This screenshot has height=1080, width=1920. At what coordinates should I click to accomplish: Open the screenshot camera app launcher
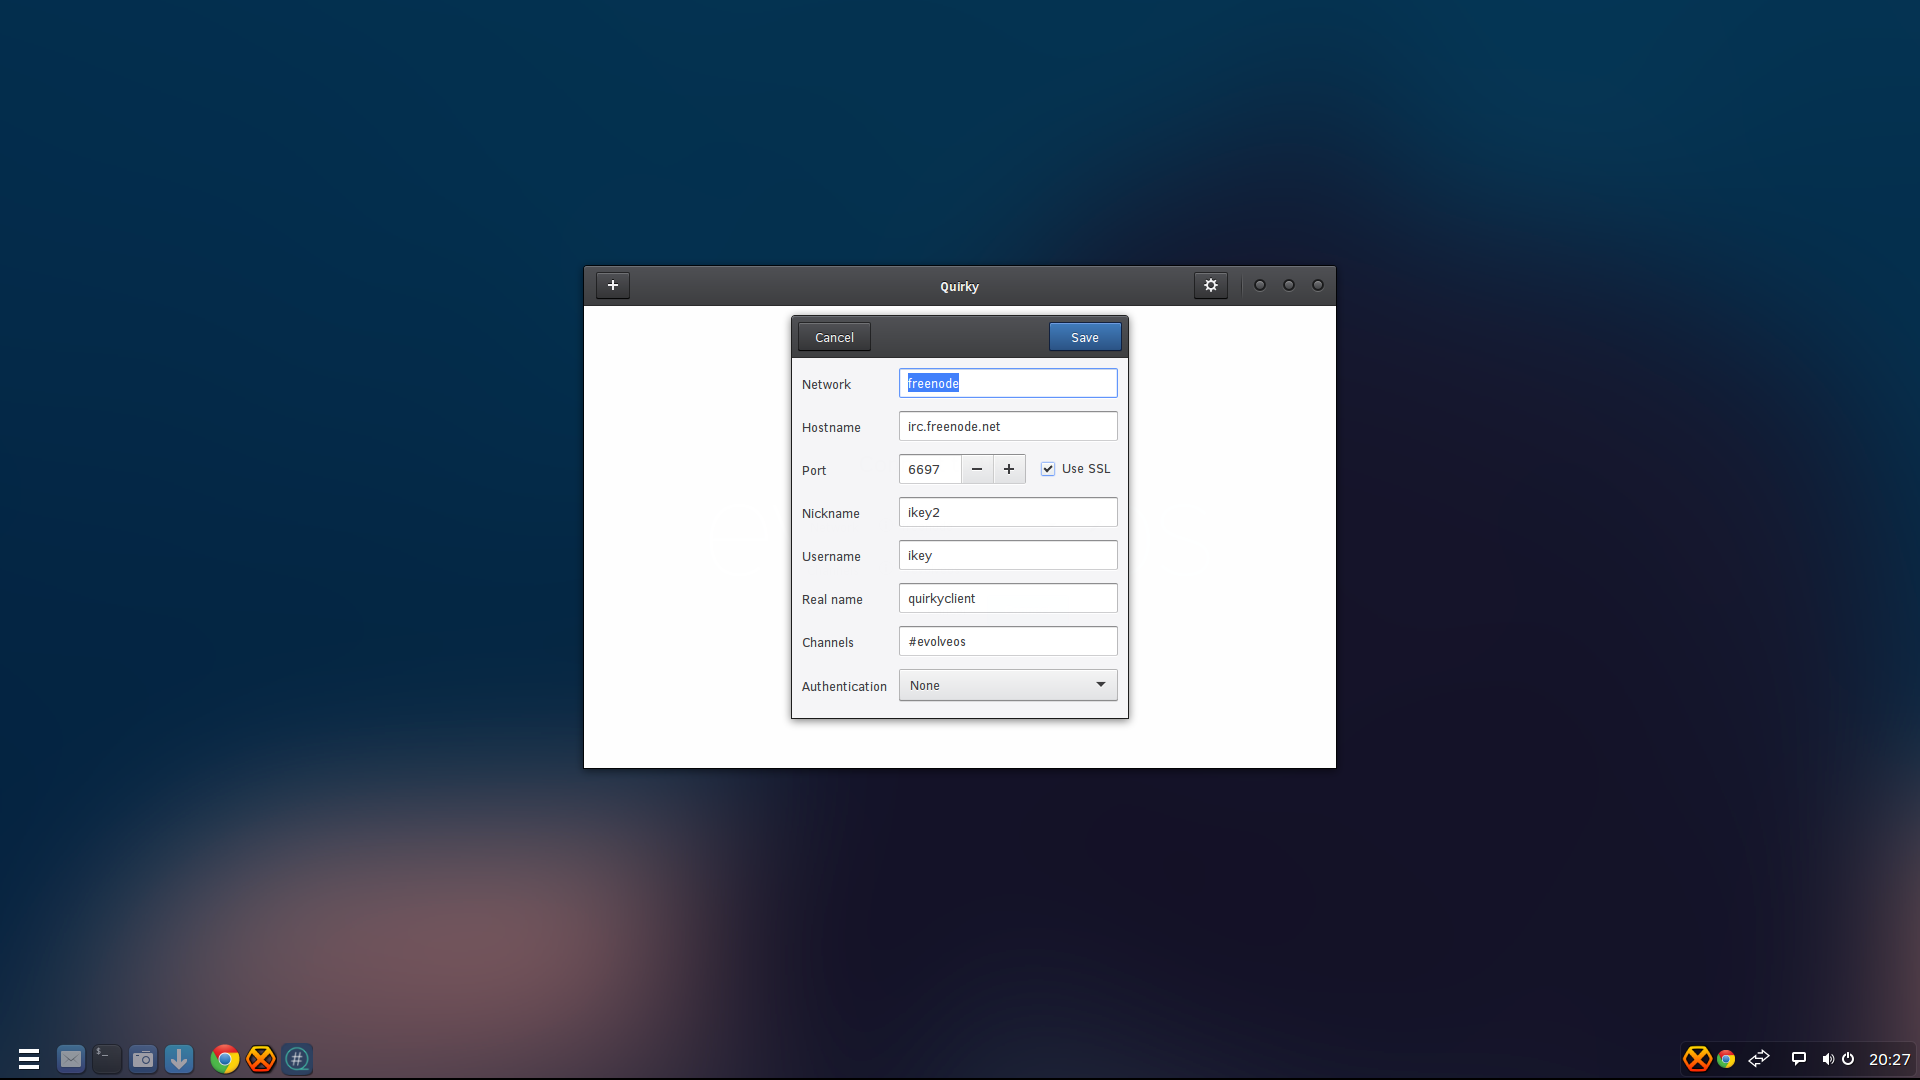(143, 1059)
